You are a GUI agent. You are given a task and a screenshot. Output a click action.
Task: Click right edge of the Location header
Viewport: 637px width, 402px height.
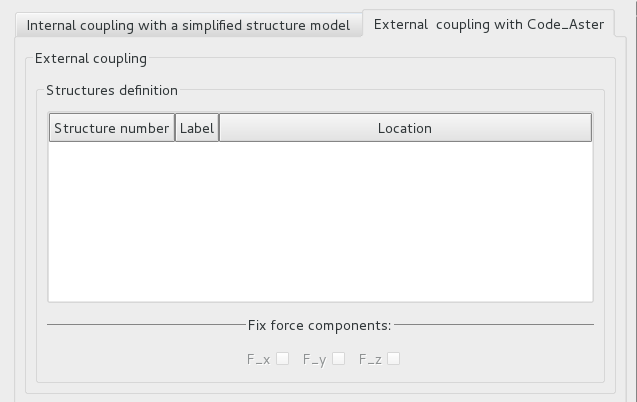(591, 128)
